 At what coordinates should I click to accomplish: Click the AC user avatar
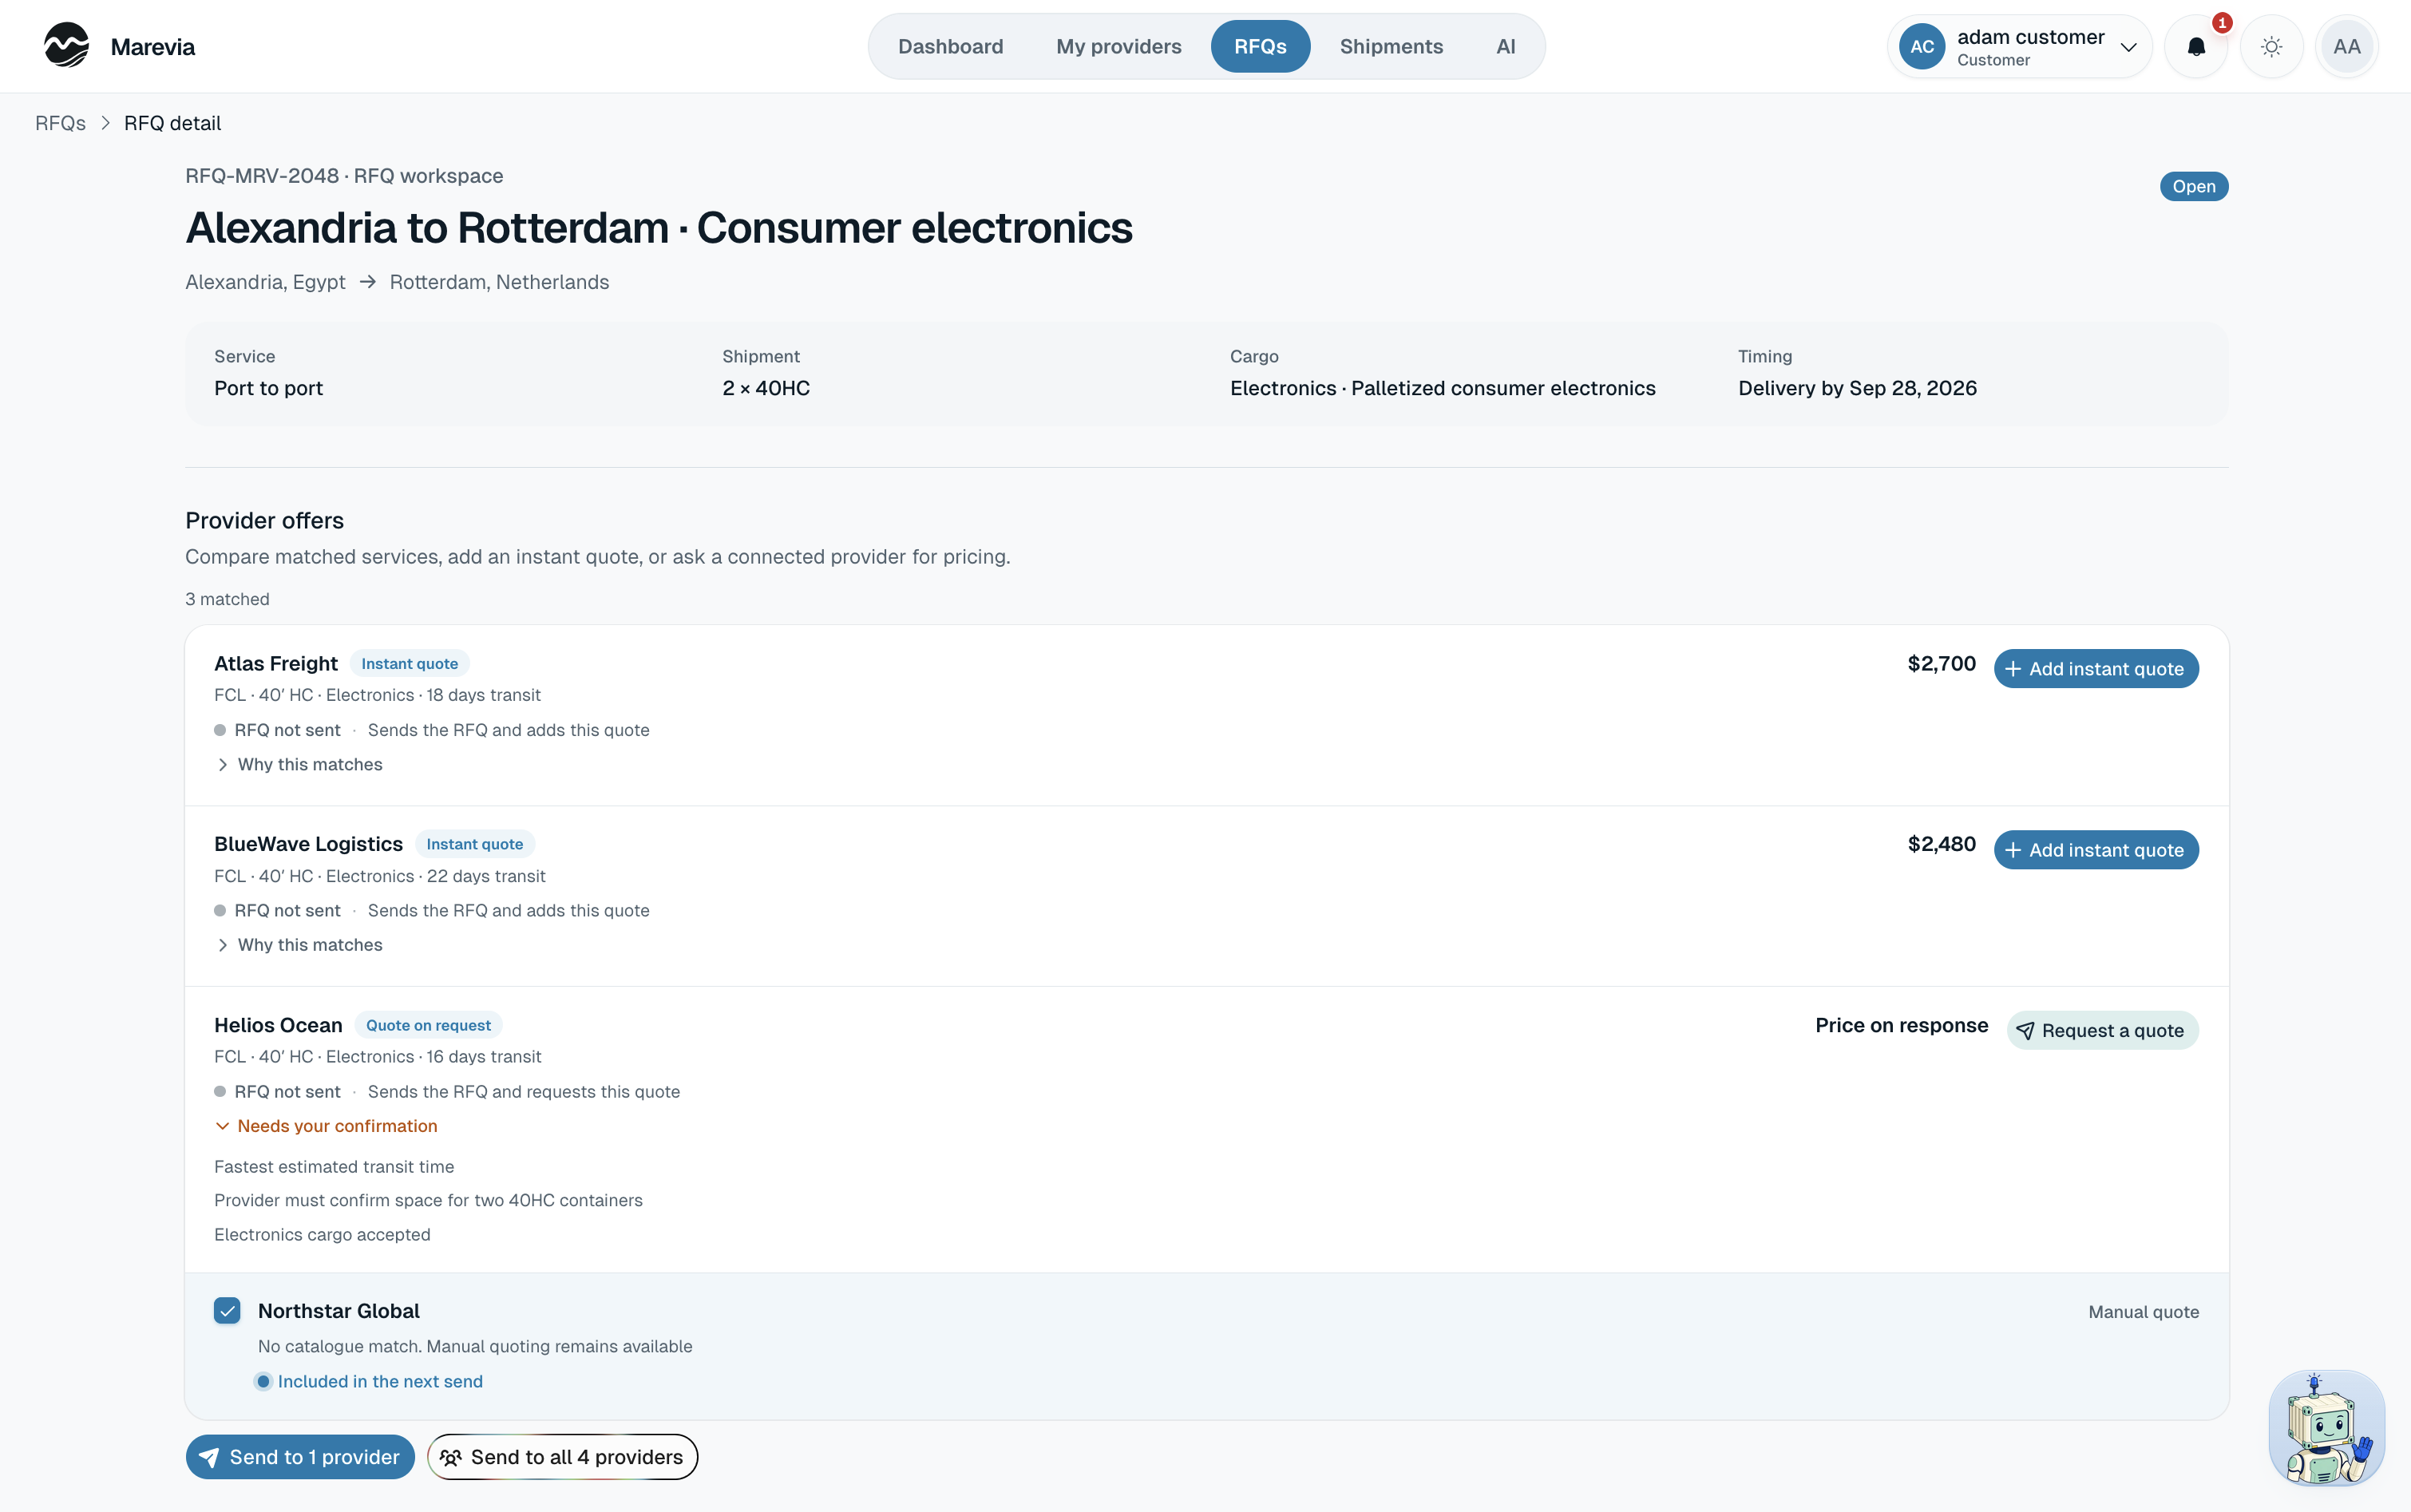(x=1921, y=46)
